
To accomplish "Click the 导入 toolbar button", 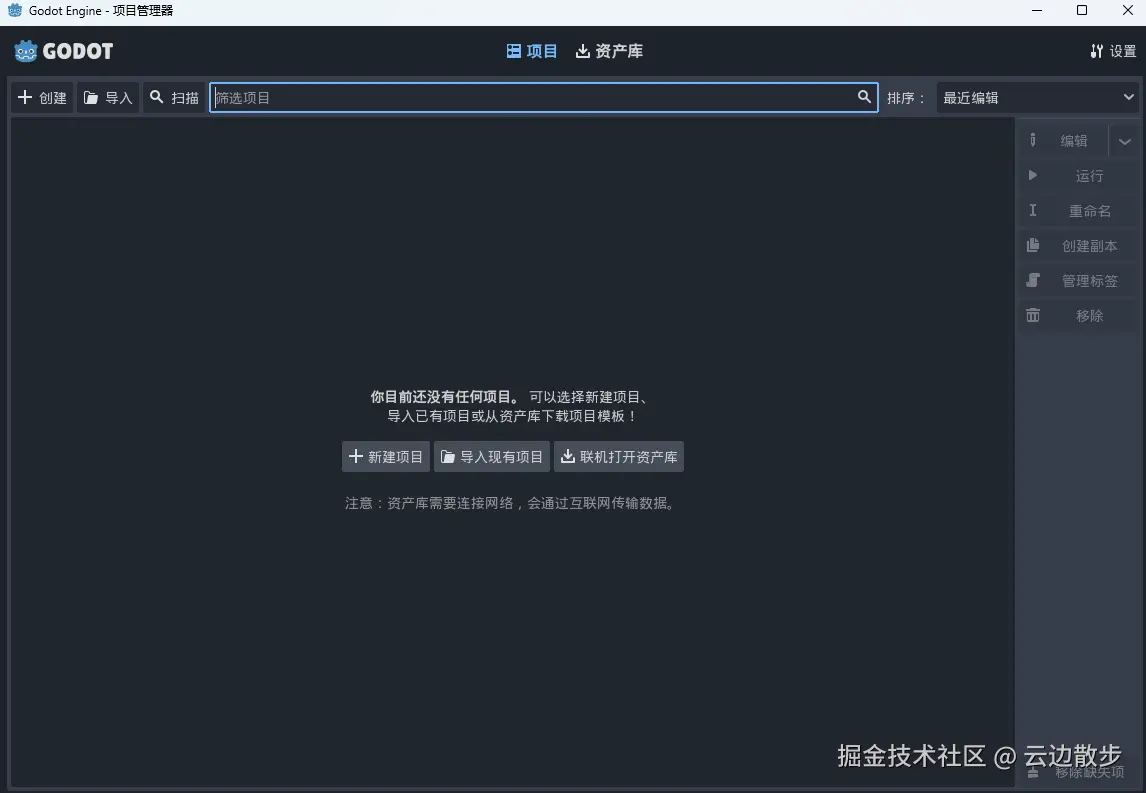I will click(107, 98).
